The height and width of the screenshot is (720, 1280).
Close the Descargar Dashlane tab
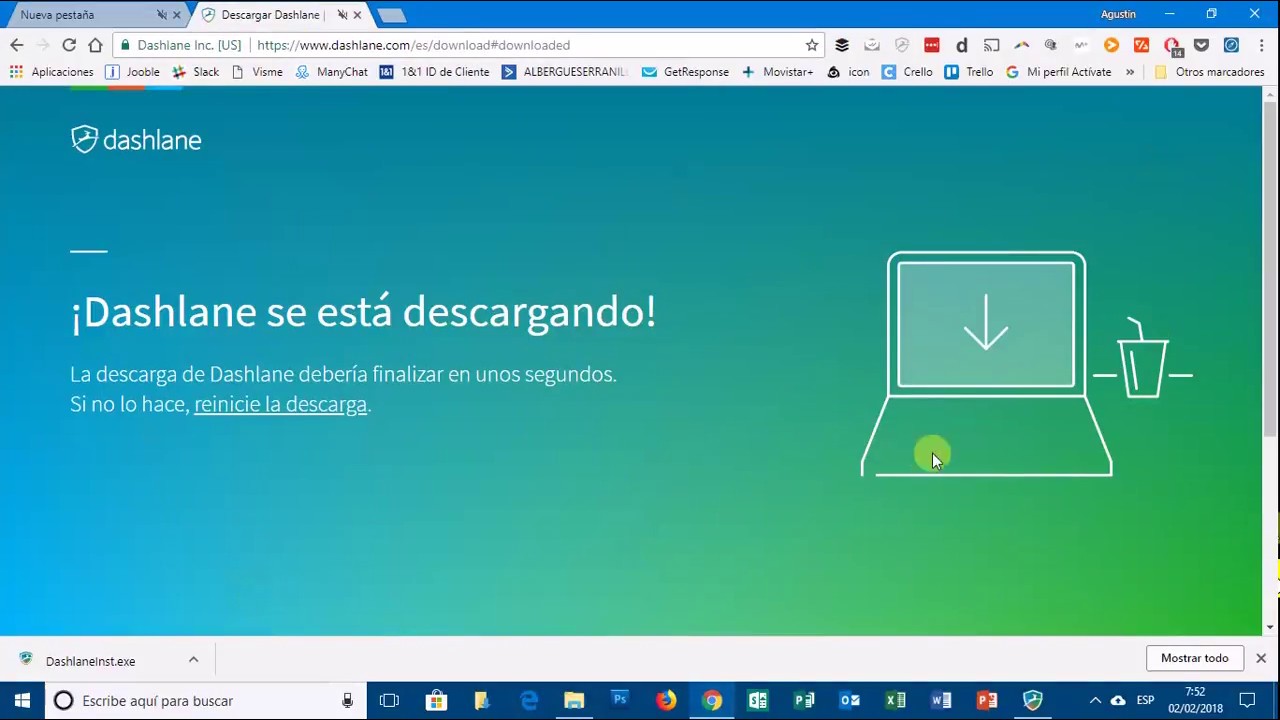357,15
